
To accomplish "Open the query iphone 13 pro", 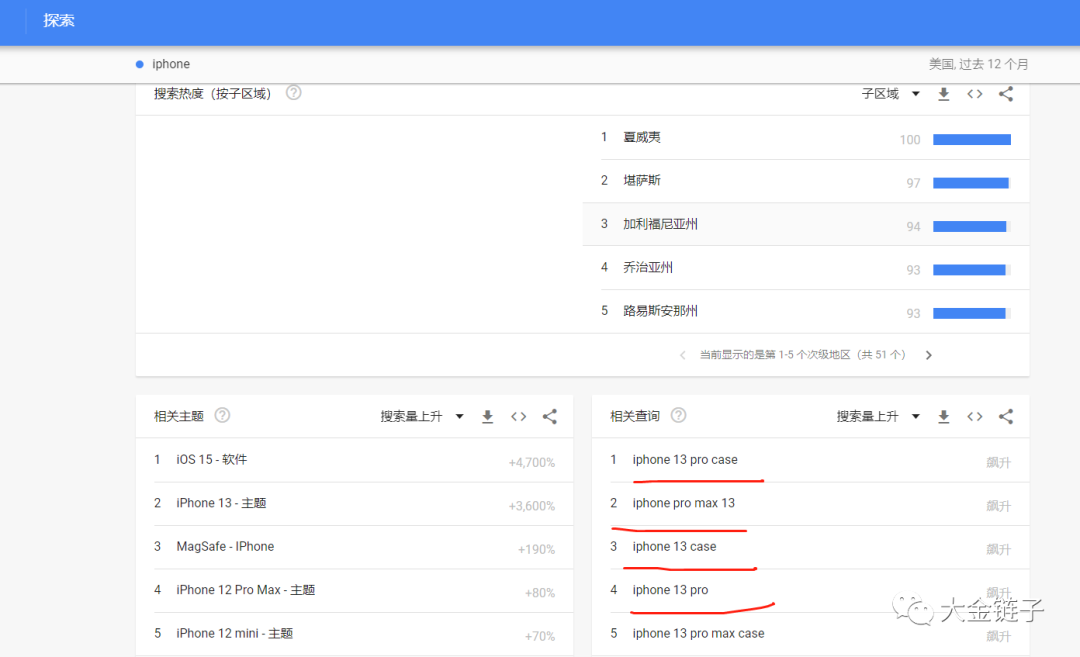I will [x=670, y=590].
